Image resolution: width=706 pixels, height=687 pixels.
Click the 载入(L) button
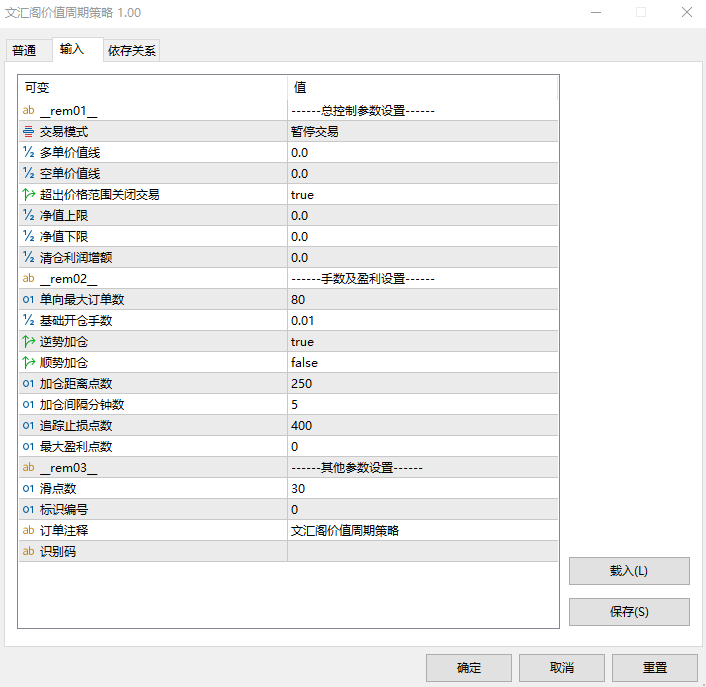(x=628, y=571)
